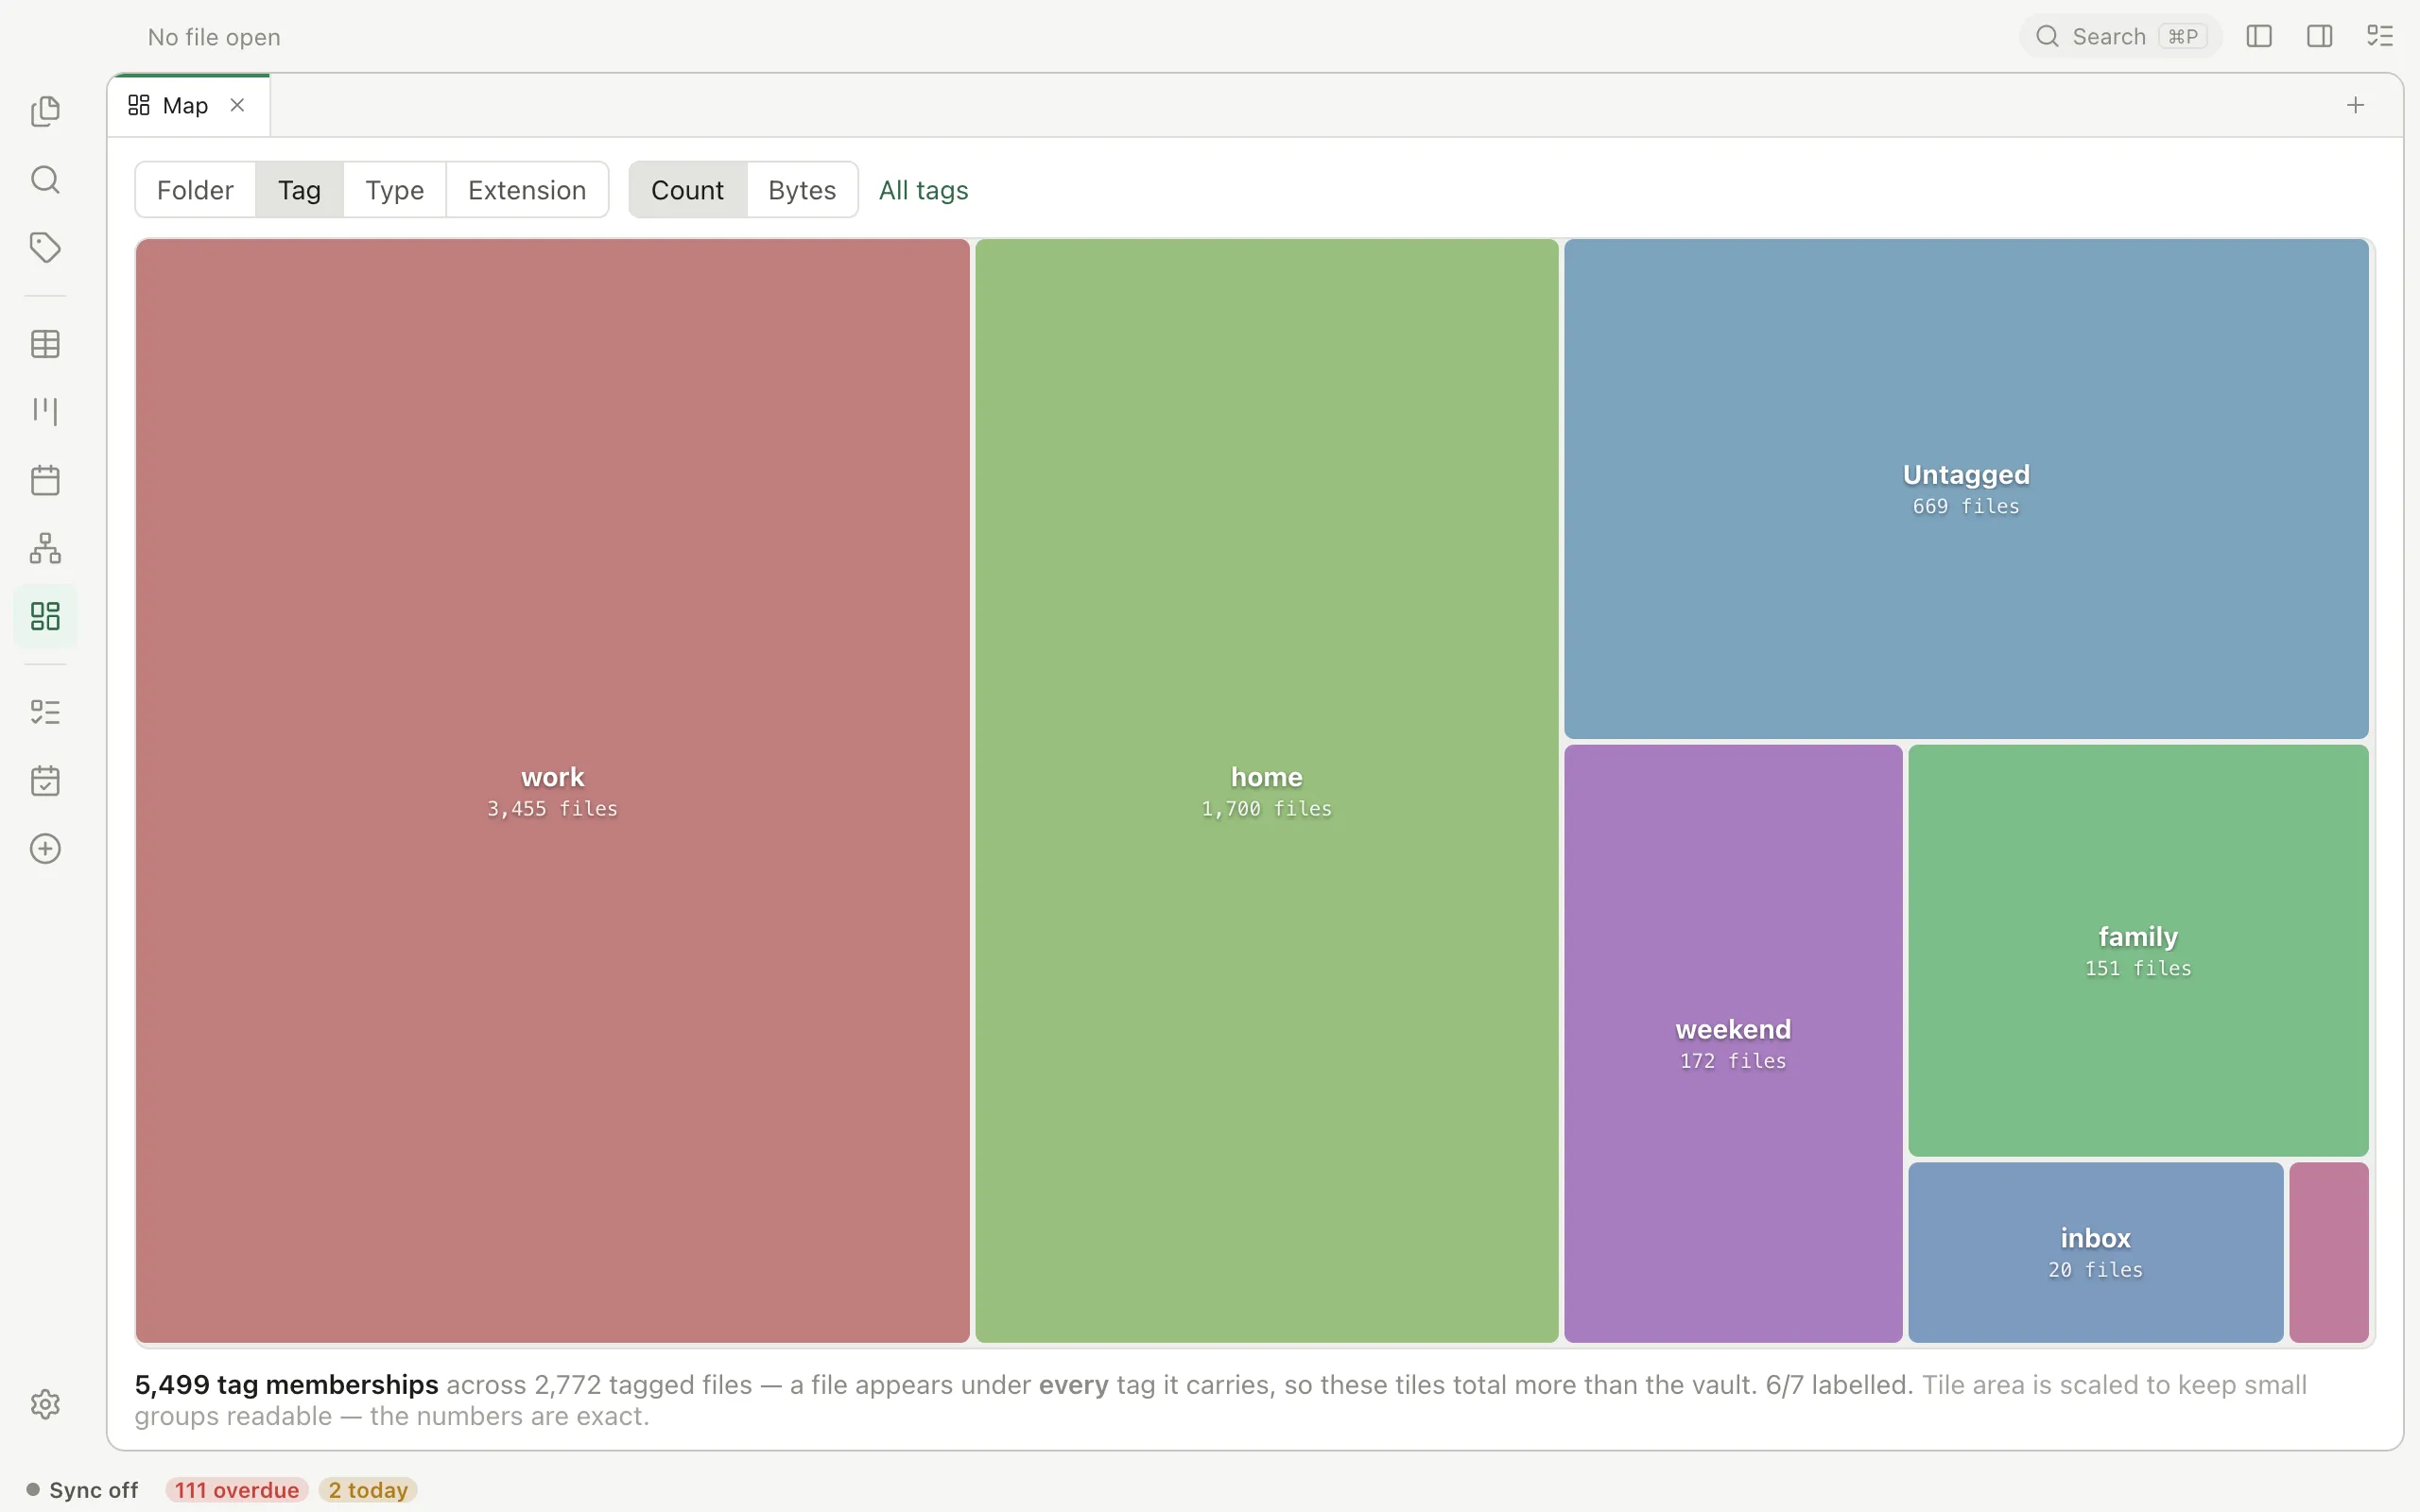Open the tags icon in left ribbon
The image size is (2420, 1512).
coord(45,248)
